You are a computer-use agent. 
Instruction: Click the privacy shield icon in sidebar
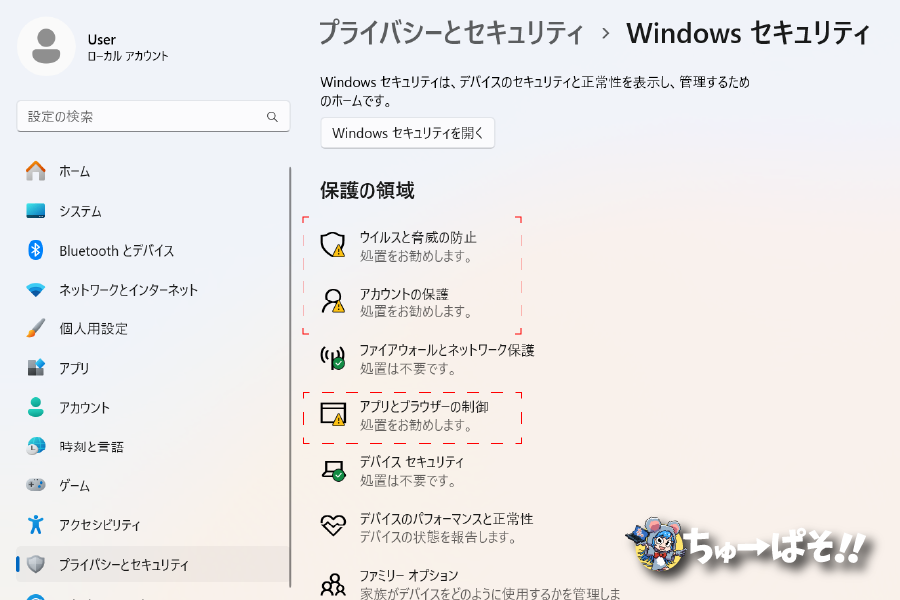point(36,564)
